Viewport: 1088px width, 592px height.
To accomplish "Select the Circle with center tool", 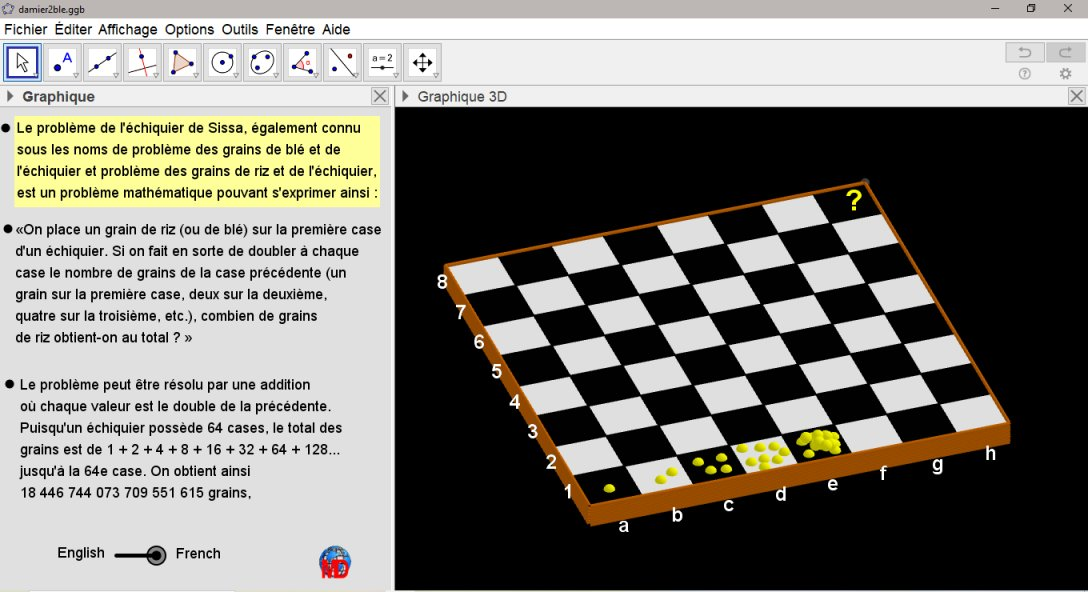I will click(x=223, y=62).
